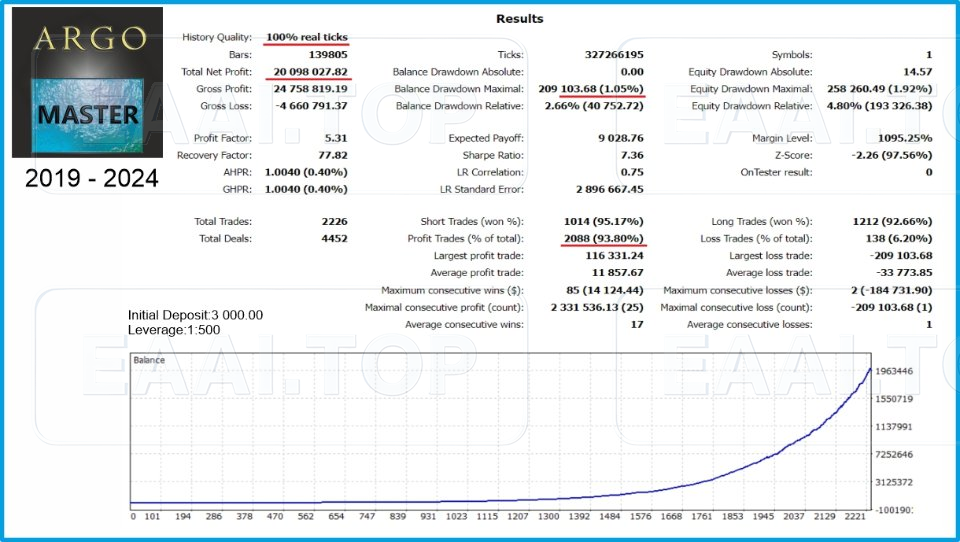The width and height of the screenshot is (960, 542).
Task: Select the Total Net Profit value 20 098 027.82
Action: [309, 72]
